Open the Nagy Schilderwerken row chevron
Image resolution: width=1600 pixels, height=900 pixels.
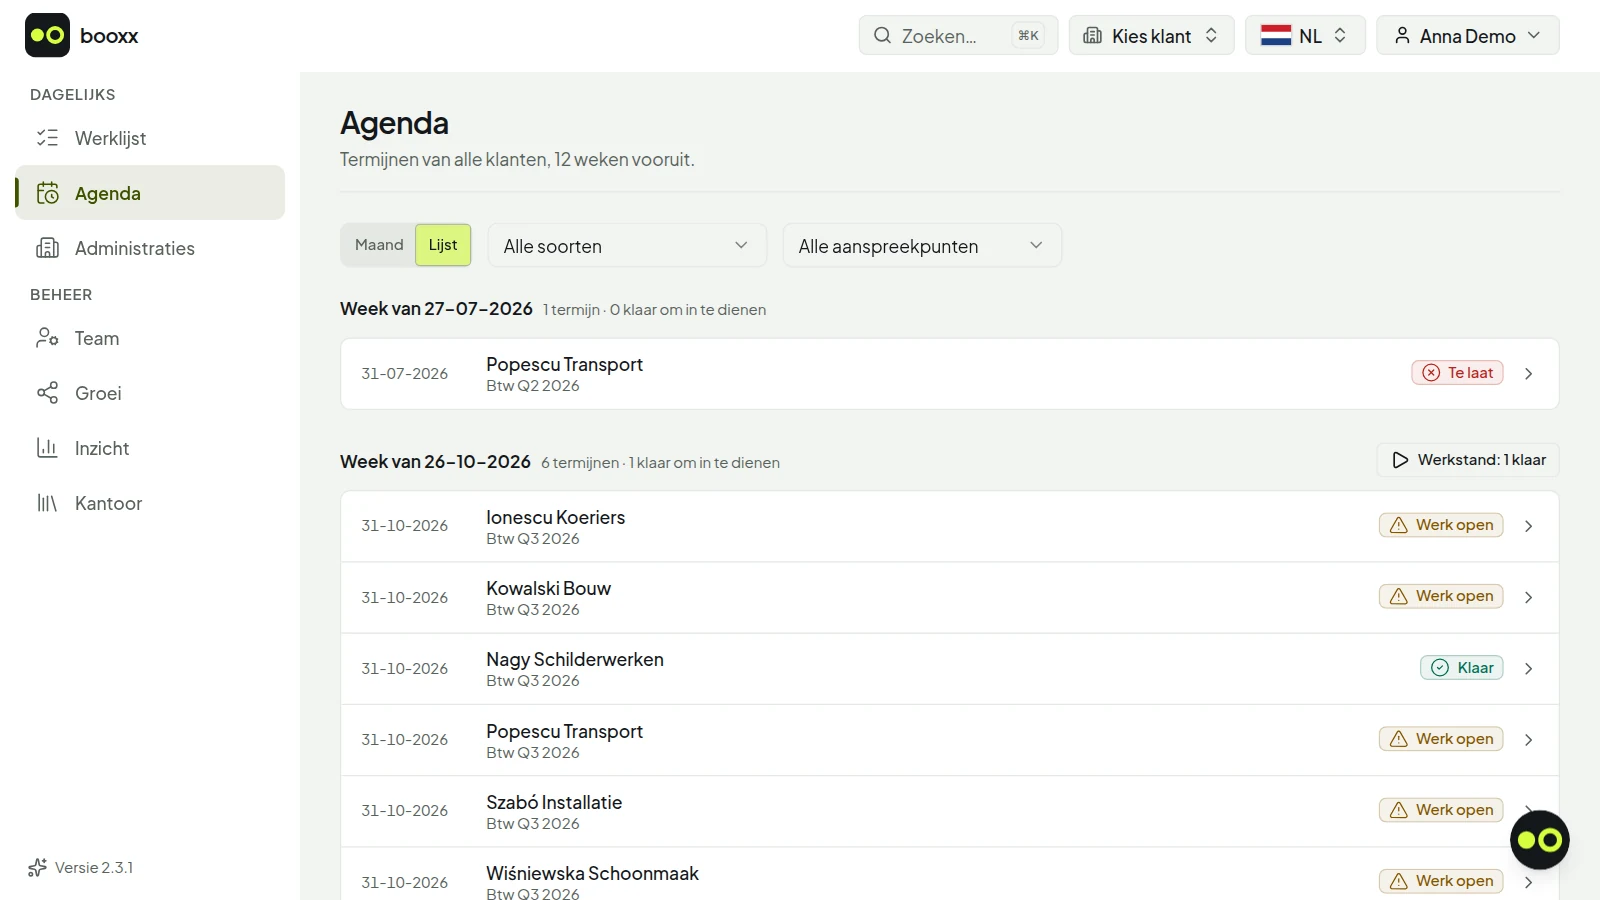click(x=1529, y=669)
